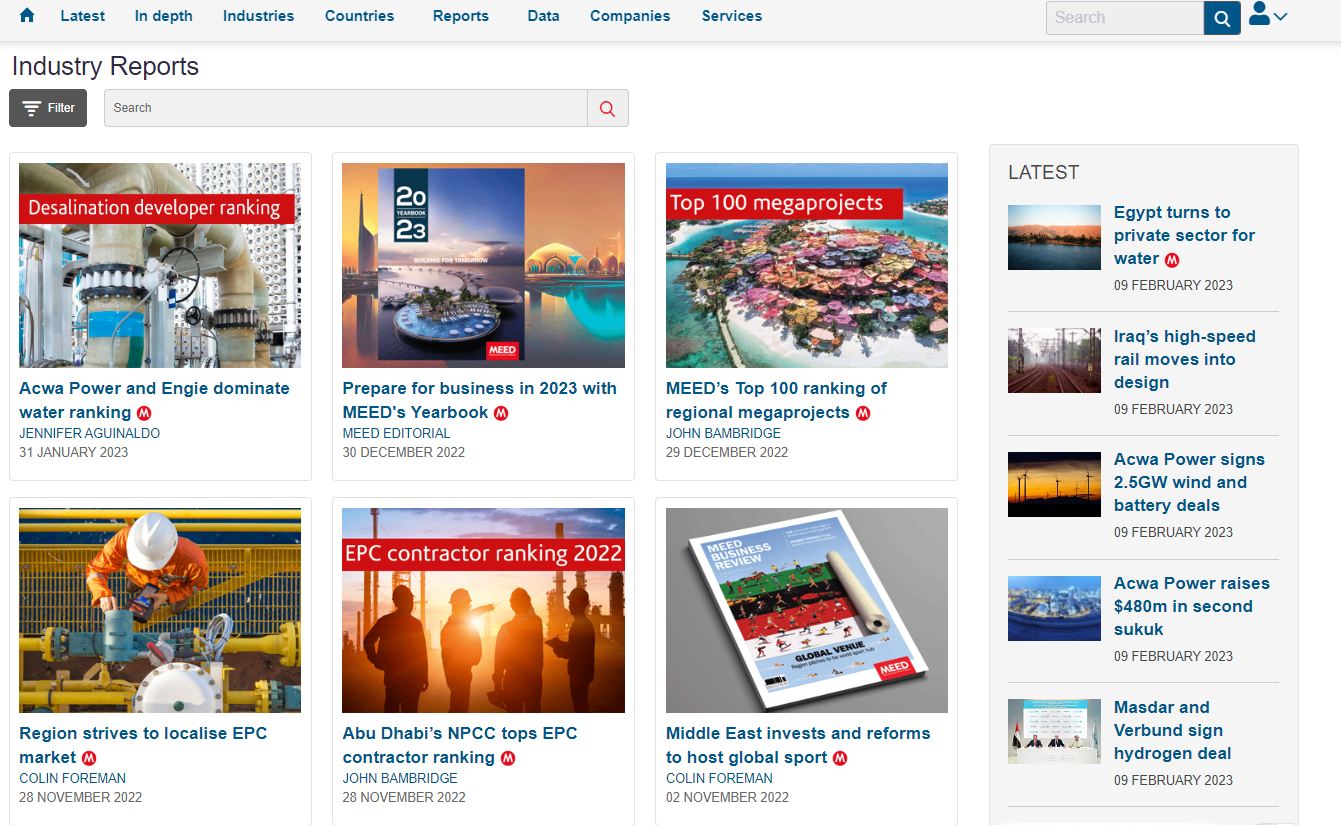The image size is (1341, 825).
Task: Expand the Reports navigation item
Action: [x=460, y=16]
